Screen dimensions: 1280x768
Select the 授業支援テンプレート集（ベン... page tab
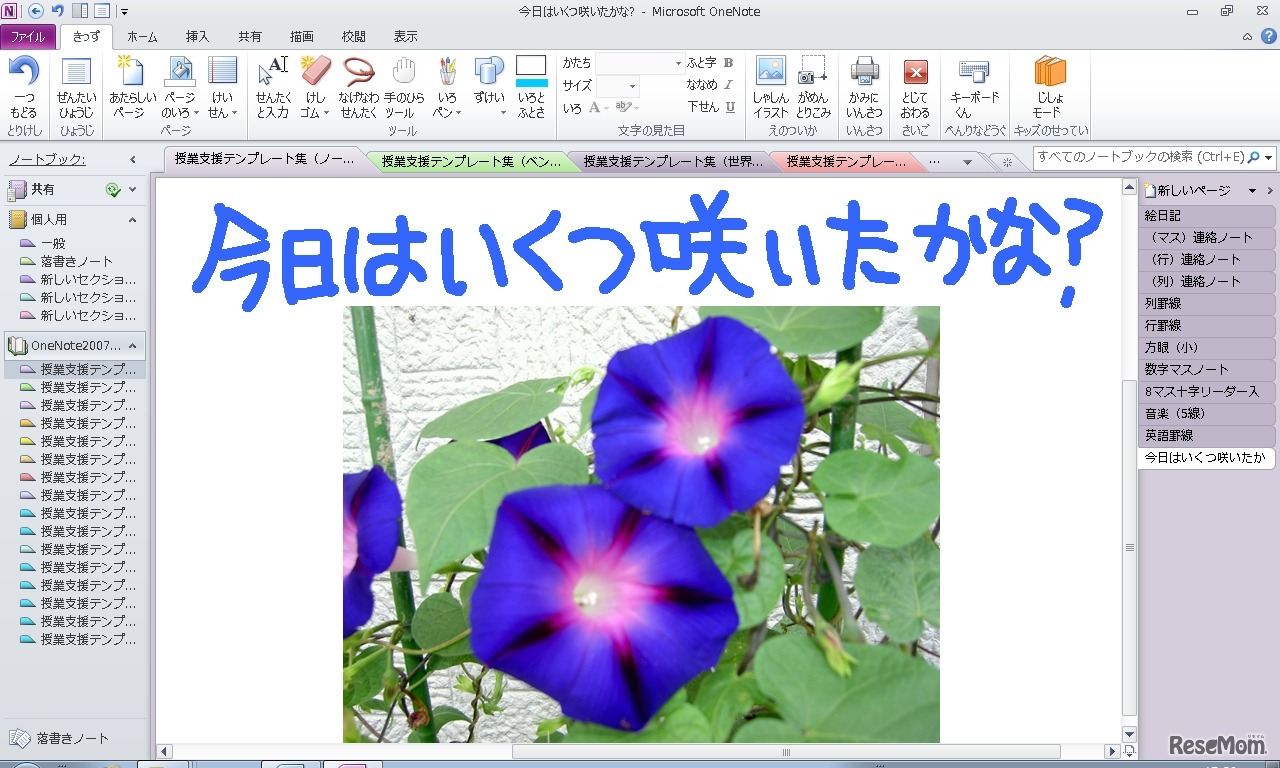tap(466, 159)
